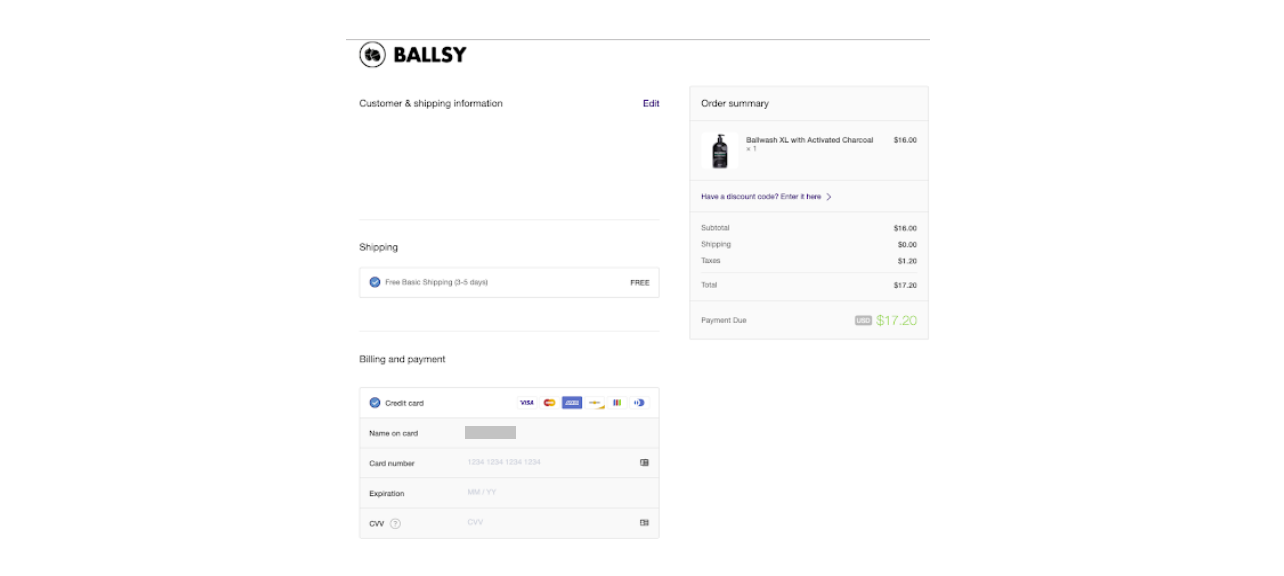This screenshot has height=576, width=1284.
Task: Click the Discover card icon
Action: pos(595,403)
